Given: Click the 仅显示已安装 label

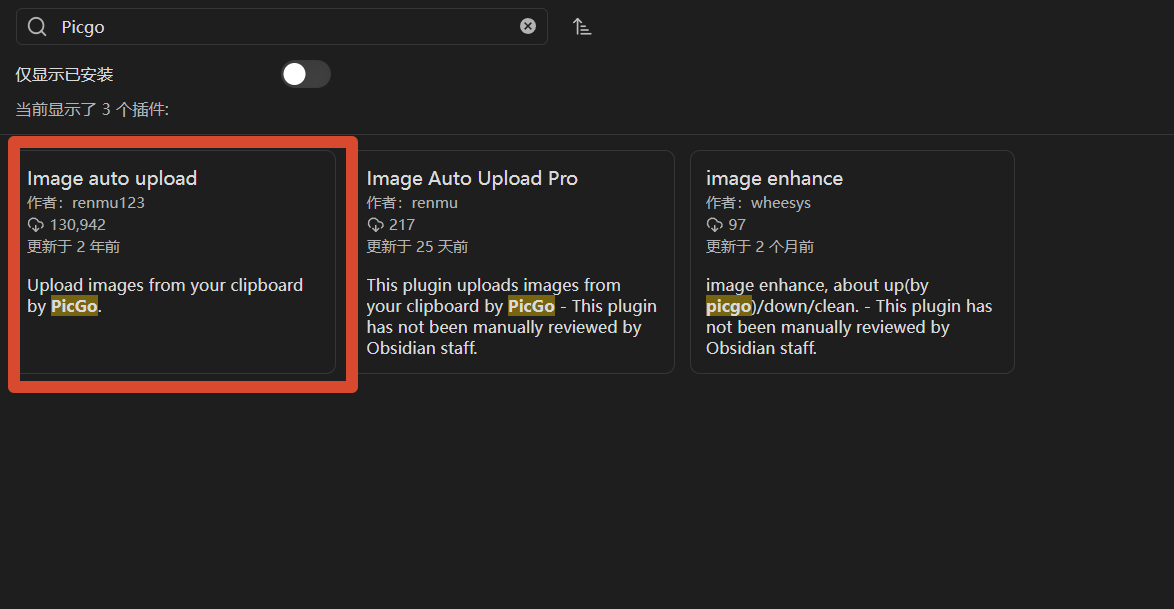Looking at the screenshot, I should pyautogui.click(x=64, y=75).
